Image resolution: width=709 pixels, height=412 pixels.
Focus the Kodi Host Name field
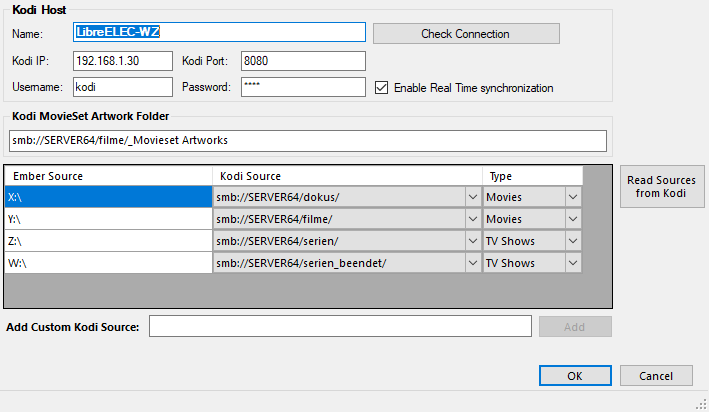tap(219, 32)
